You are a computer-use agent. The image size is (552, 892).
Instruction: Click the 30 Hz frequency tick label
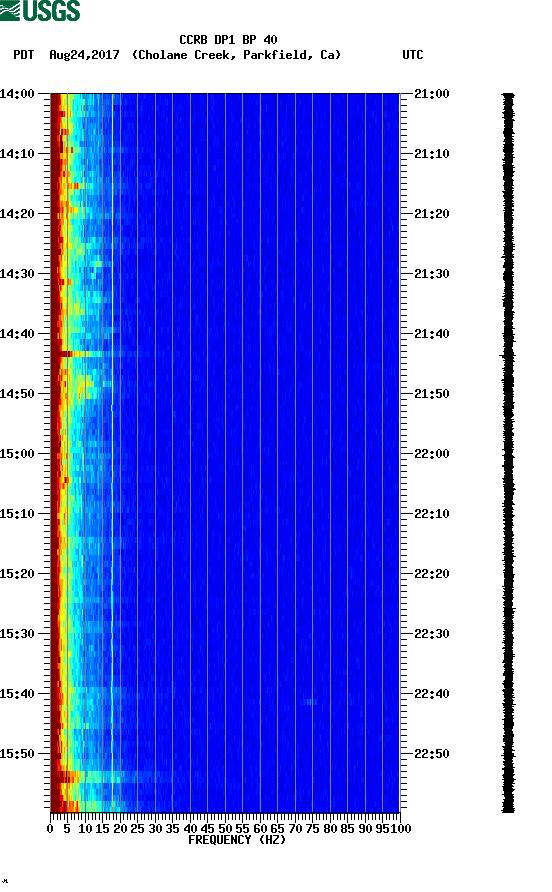(x=155, y=829)
